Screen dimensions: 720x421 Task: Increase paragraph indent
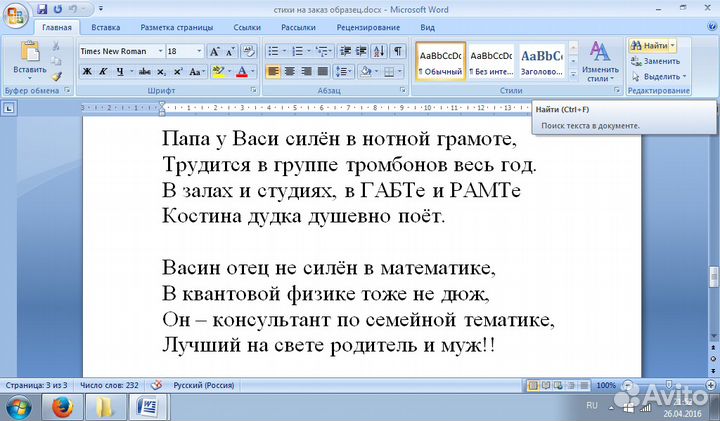point(361,51)
